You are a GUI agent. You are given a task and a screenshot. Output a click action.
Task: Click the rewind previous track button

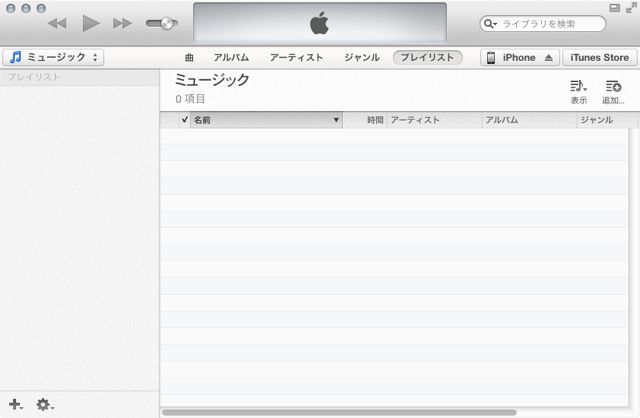[57, 24]
